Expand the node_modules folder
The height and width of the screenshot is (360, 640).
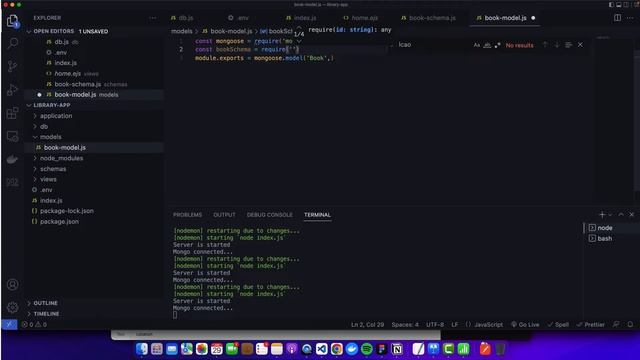61,158
